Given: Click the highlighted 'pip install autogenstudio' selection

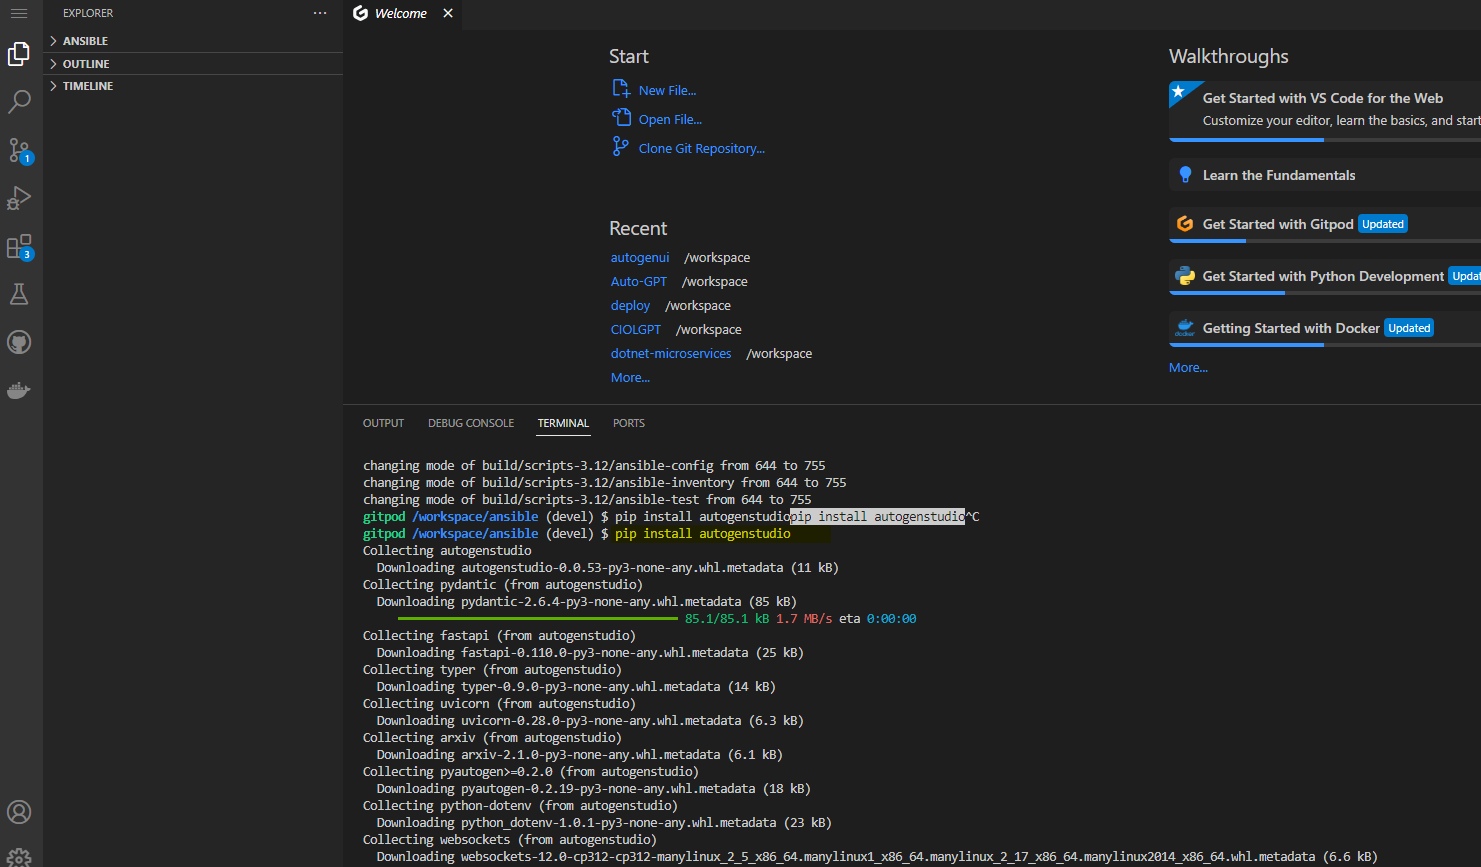Looking at the screenshot, I should tap(878, 517).
